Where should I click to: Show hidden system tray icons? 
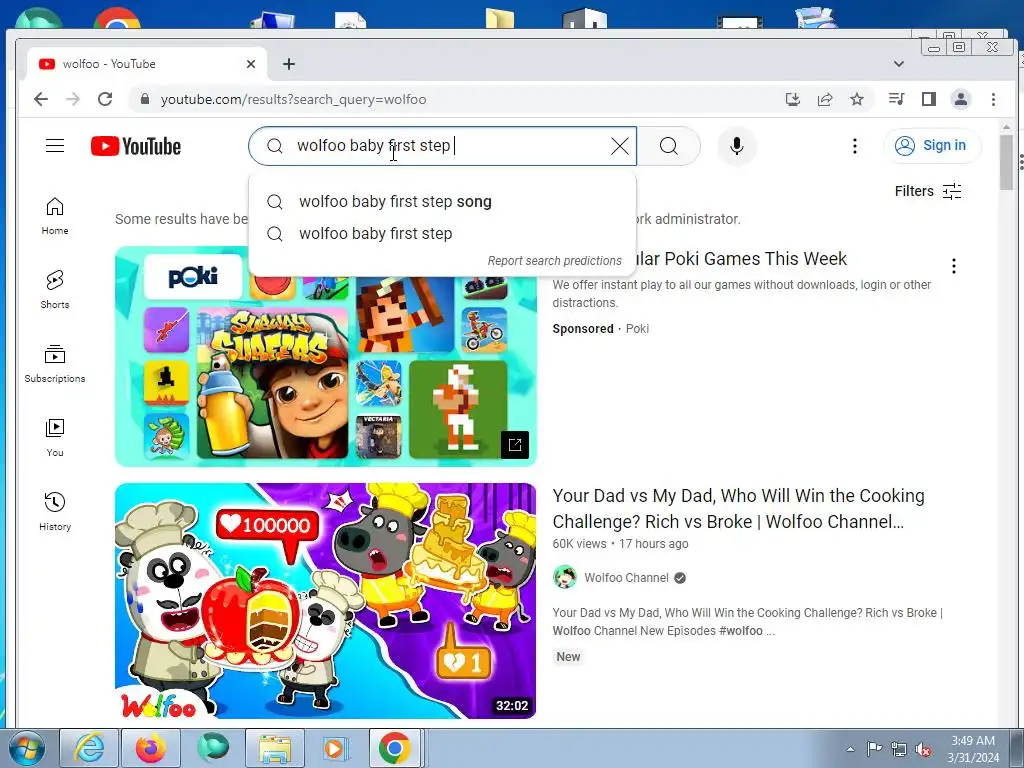click(x=850, y=749)
